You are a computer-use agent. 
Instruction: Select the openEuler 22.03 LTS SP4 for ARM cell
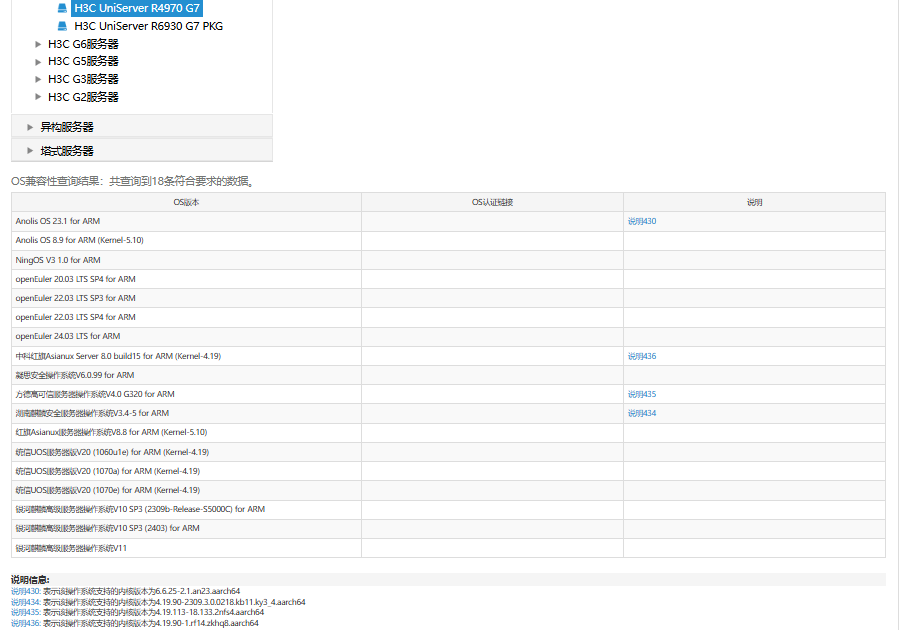click(x=186, y=317)
